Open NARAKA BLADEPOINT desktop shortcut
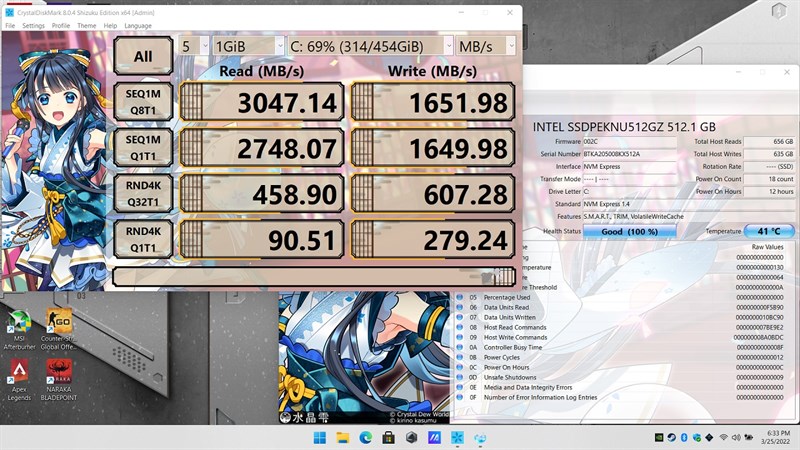Image resolution: width=800 pixels, height=450 pixels. (59, 380)
